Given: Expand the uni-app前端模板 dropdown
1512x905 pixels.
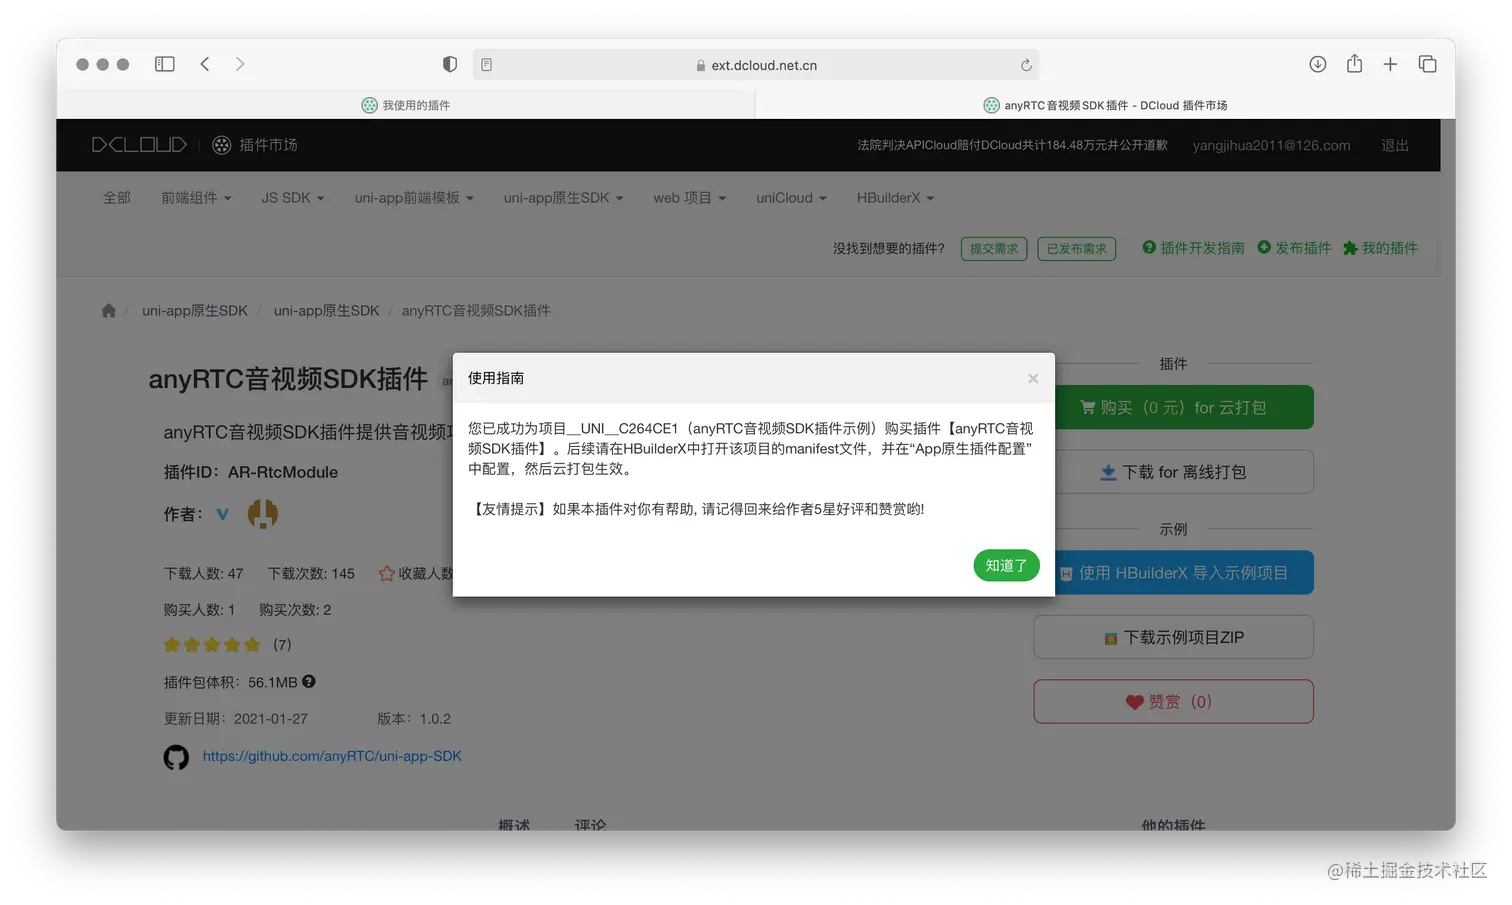Looking at the screenshot, I should click(x=414, y=198).
